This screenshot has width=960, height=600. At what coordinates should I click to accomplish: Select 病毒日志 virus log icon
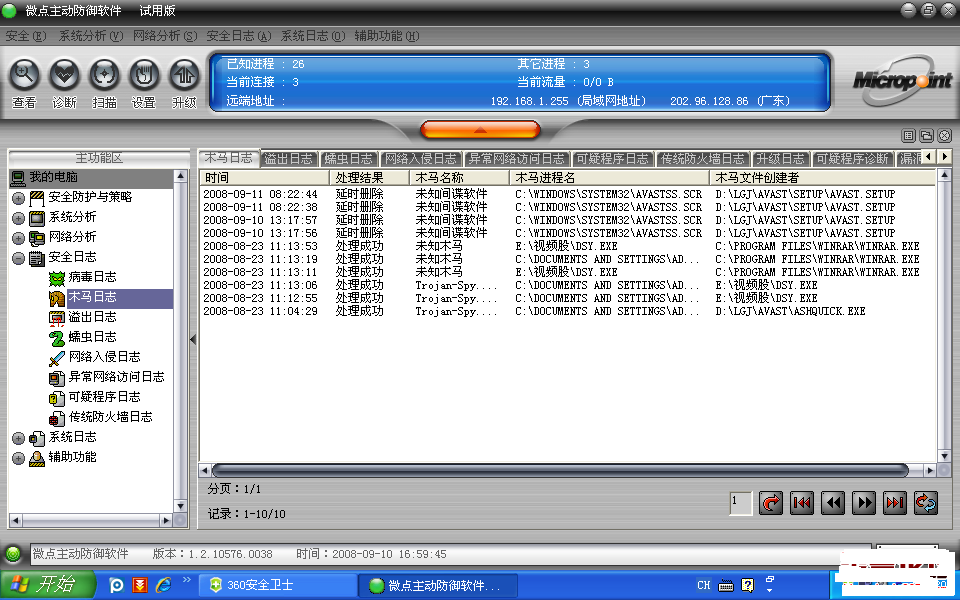tap(57, 278)
